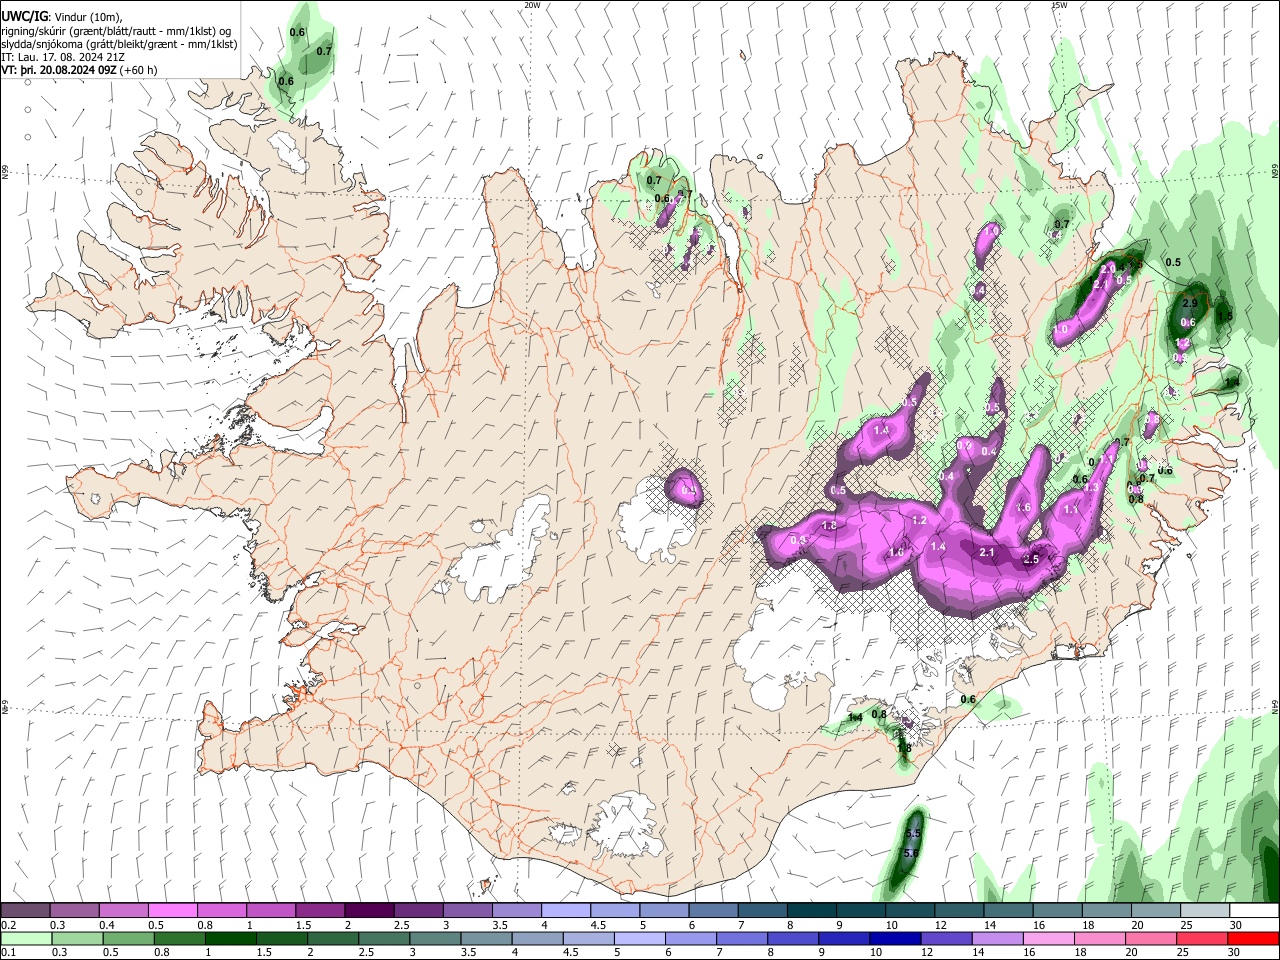Select the top-row legend swatch between 0.3 and 0.4
Viewport: 1280px width, 960px height.
click(x=74, y=911)
